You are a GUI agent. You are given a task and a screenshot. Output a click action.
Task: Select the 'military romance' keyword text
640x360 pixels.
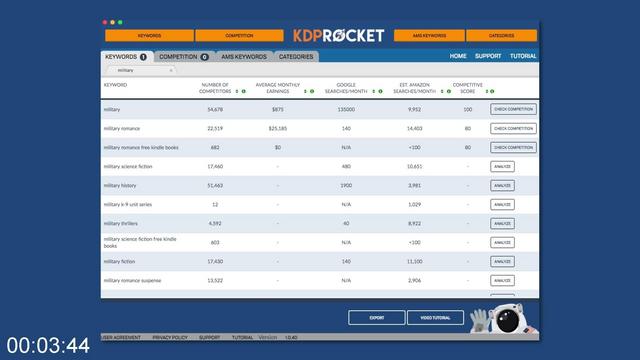tap(122, 129)
